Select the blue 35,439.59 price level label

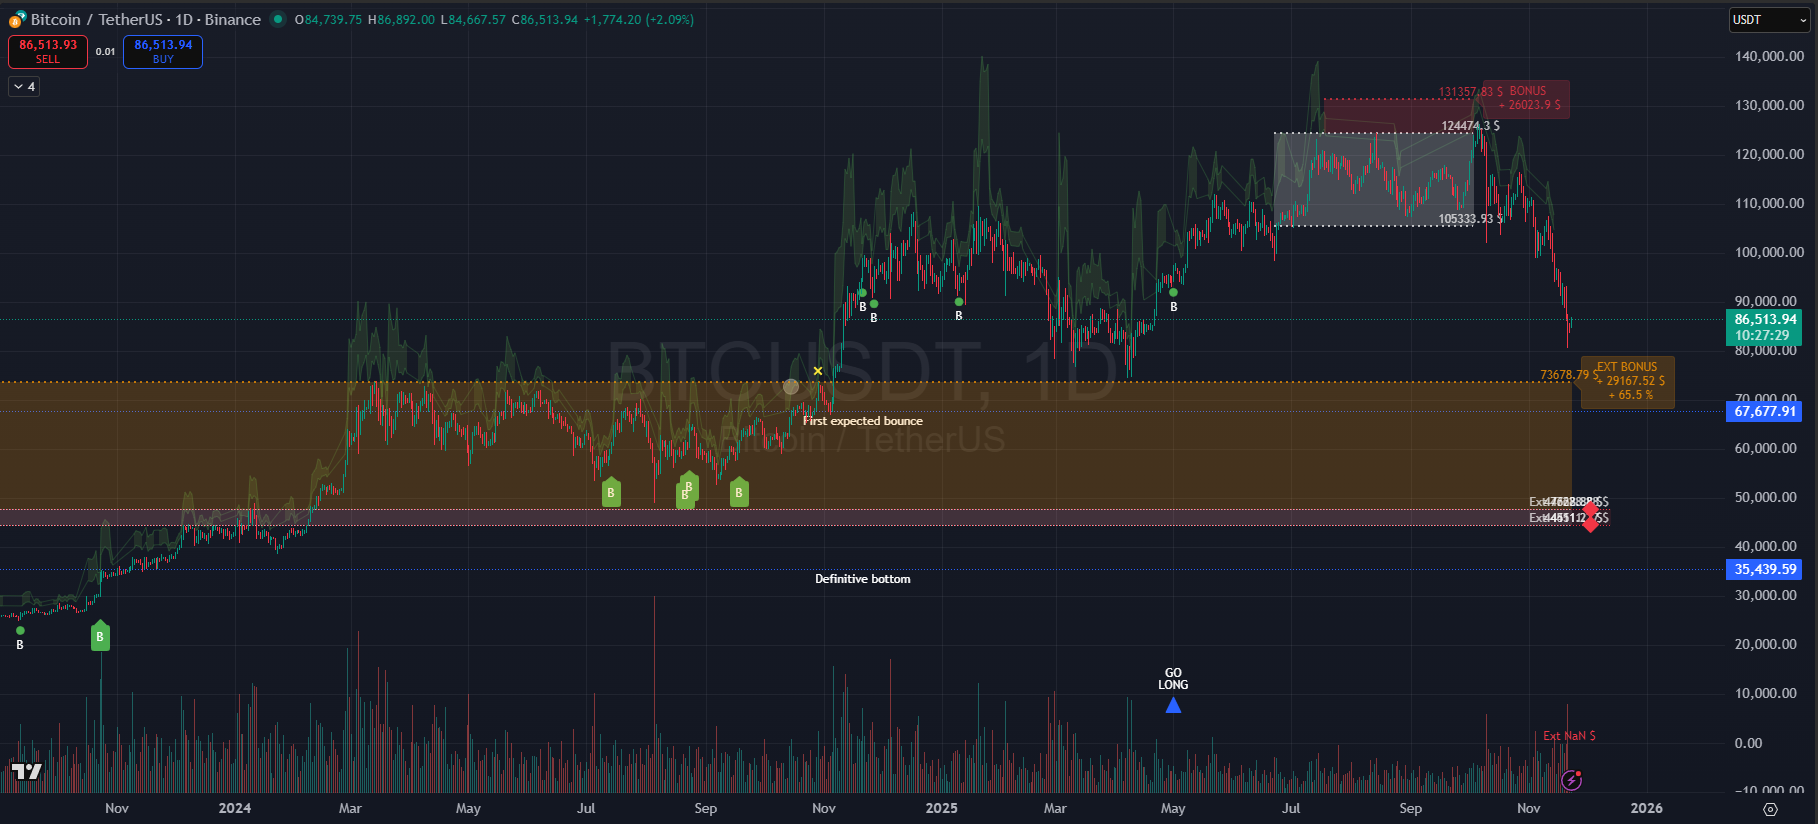tap(1764, 569)
